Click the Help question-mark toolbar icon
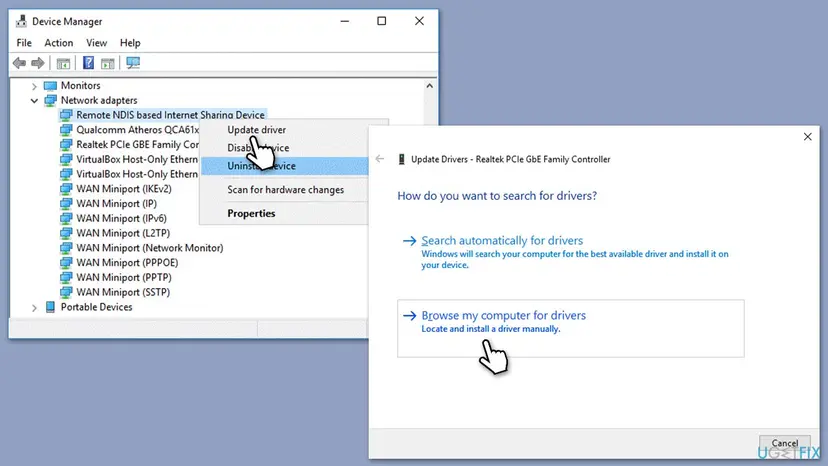 (x=88, y=63)
